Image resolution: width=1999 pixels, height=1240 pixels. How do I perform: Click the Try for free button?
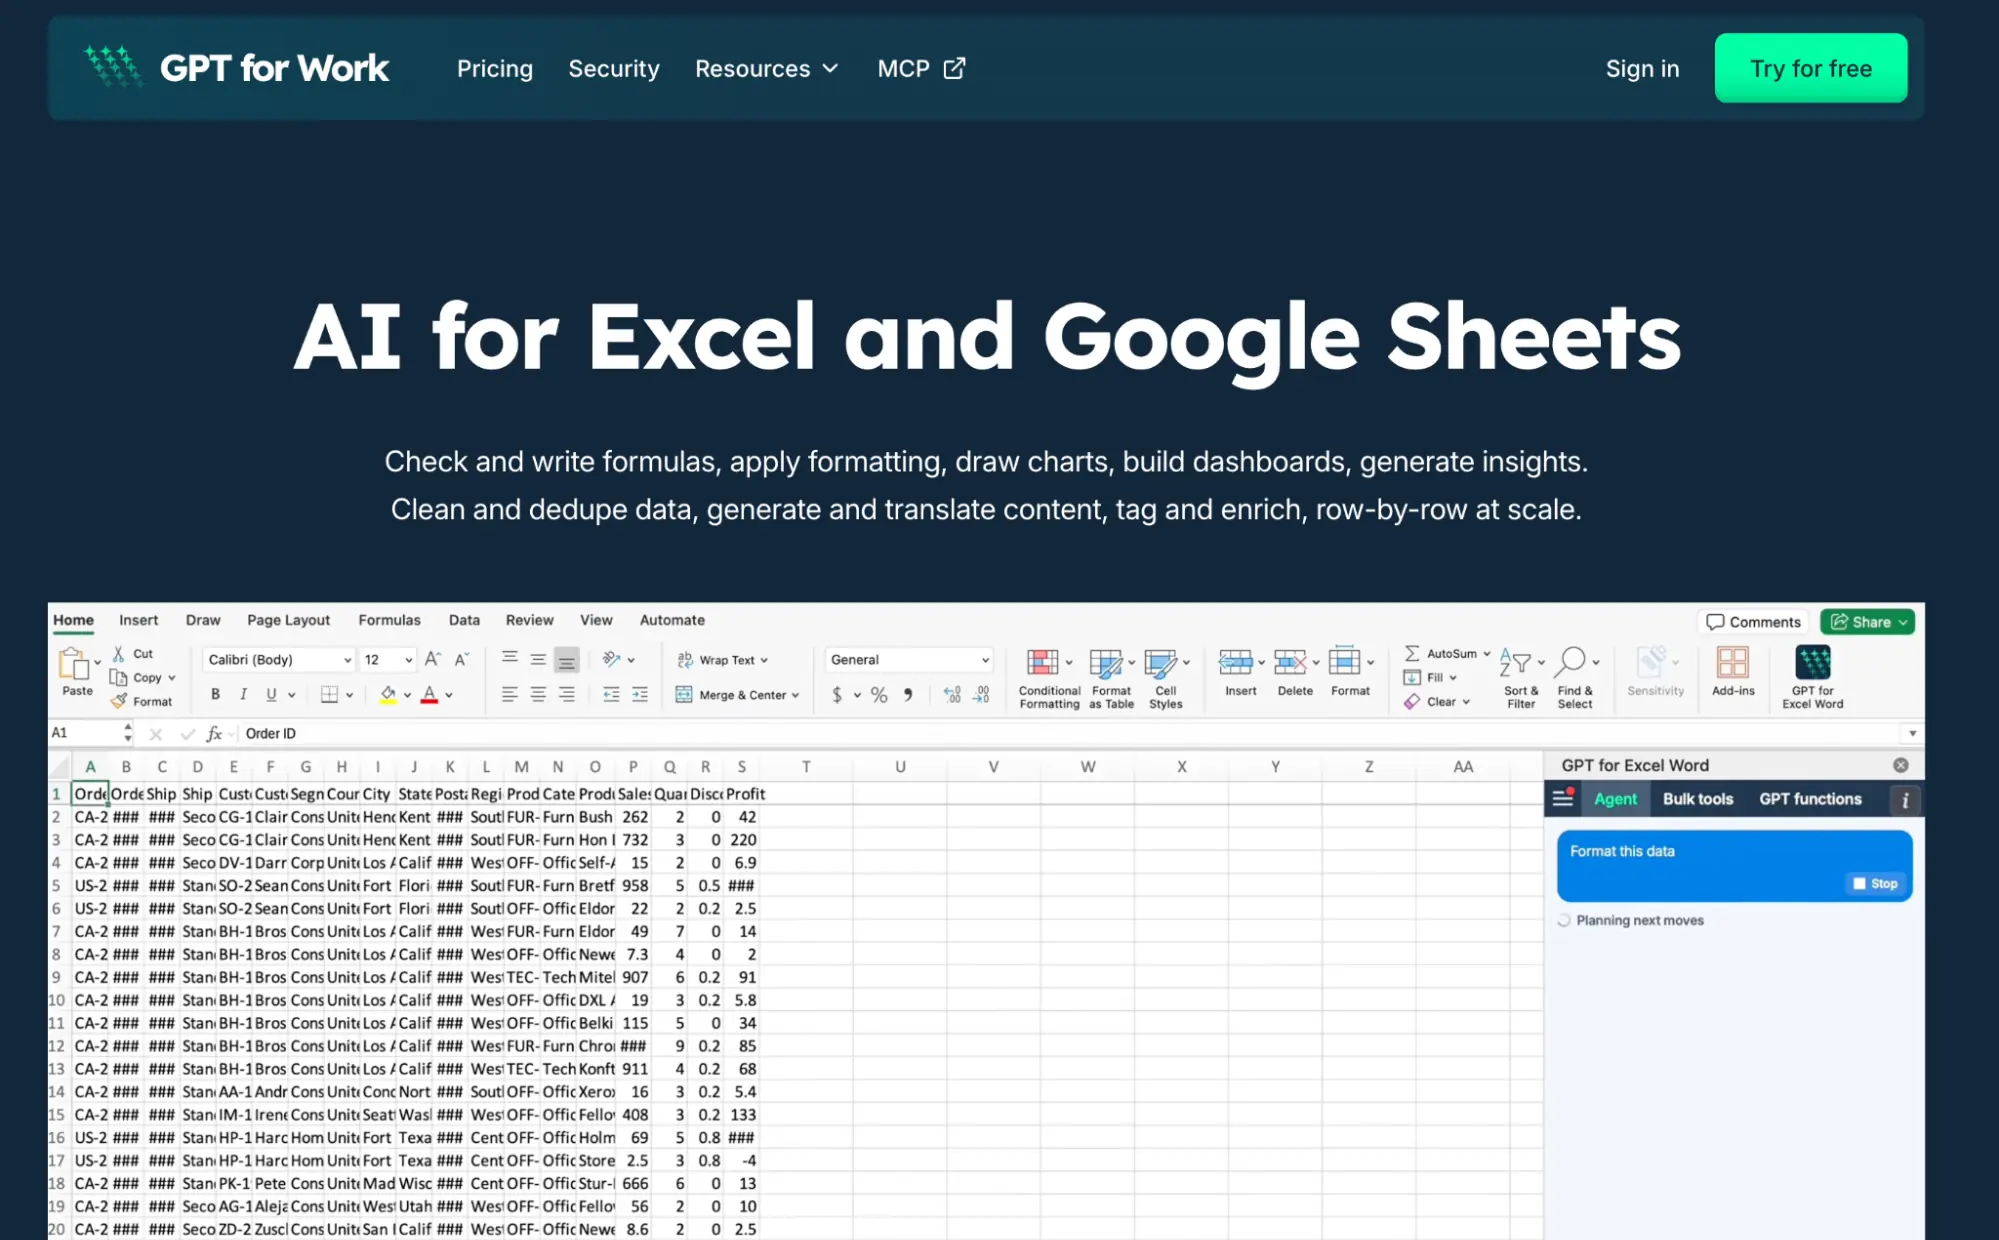(x=1810, y=68)
